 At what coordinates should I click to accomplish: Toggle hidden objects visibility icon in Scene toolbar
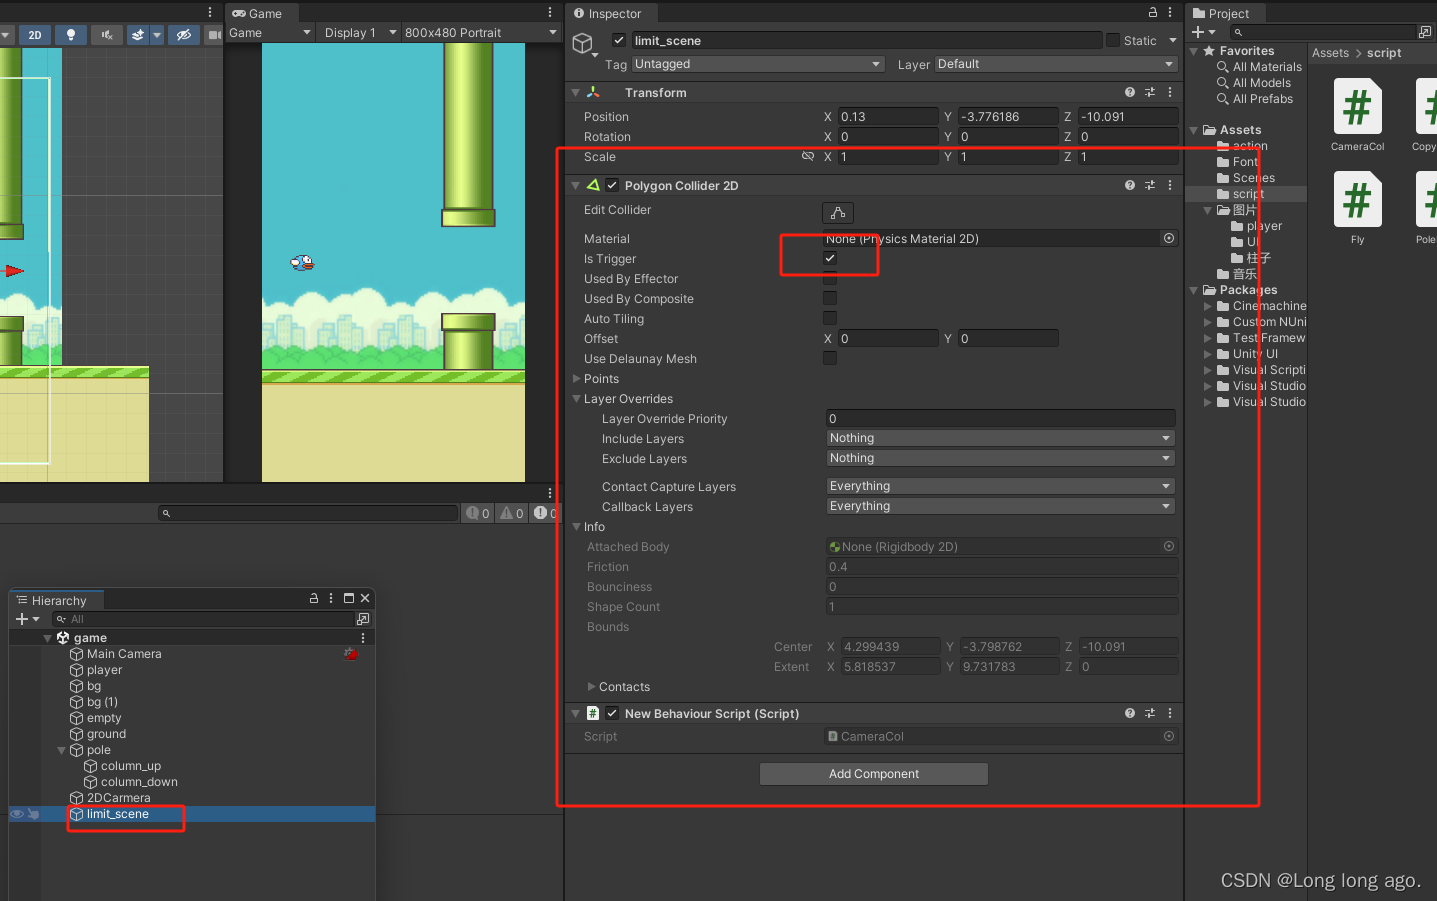[x=183, y=35]
